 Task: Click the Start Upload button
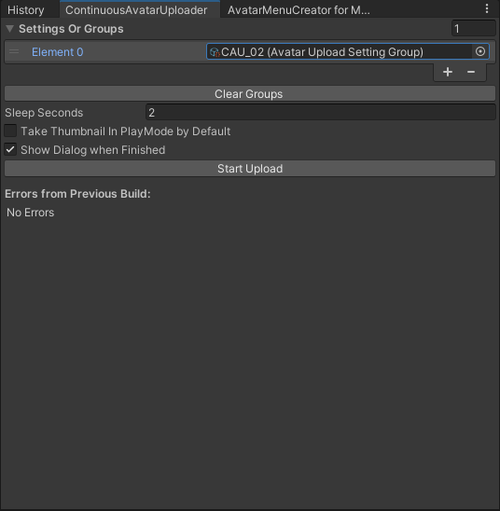click(x=250, y=168)
